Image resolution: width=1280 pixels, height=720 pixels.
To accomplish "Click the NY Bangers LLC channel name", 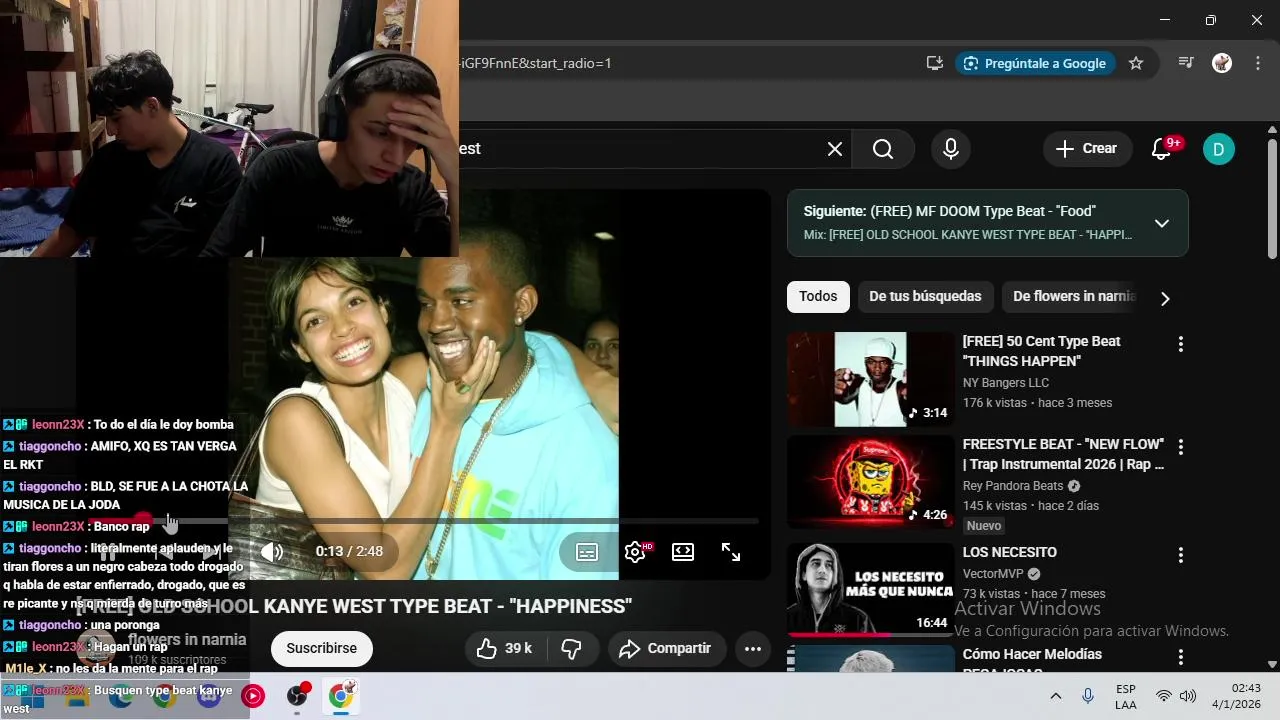I will (1006, 383).
